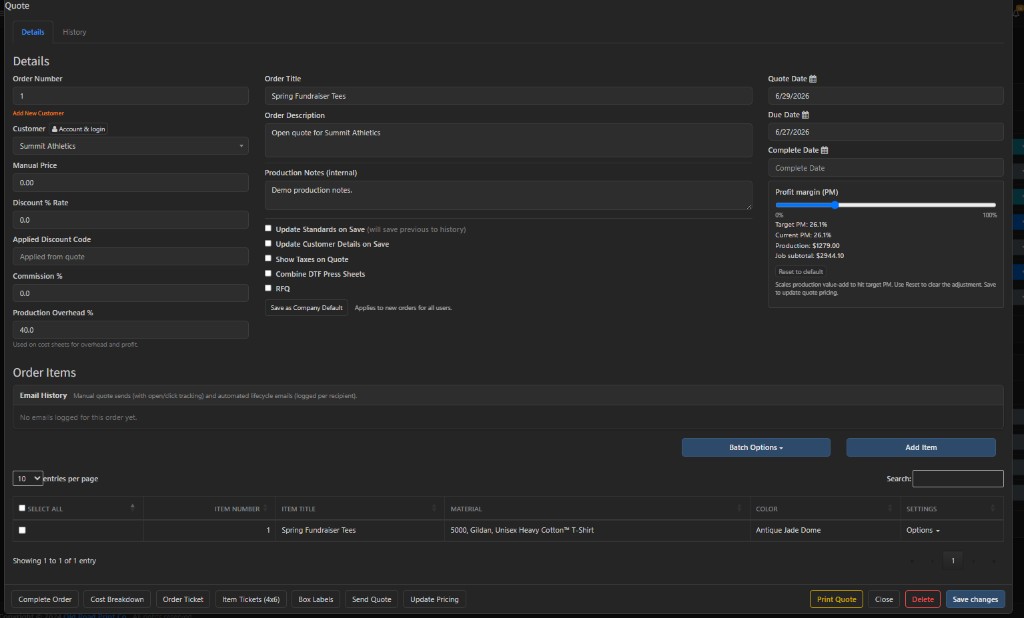
Task: Open the Customer dropdown showing Summit Athletics
Action: pyautogui.click(x=131, y=146)
